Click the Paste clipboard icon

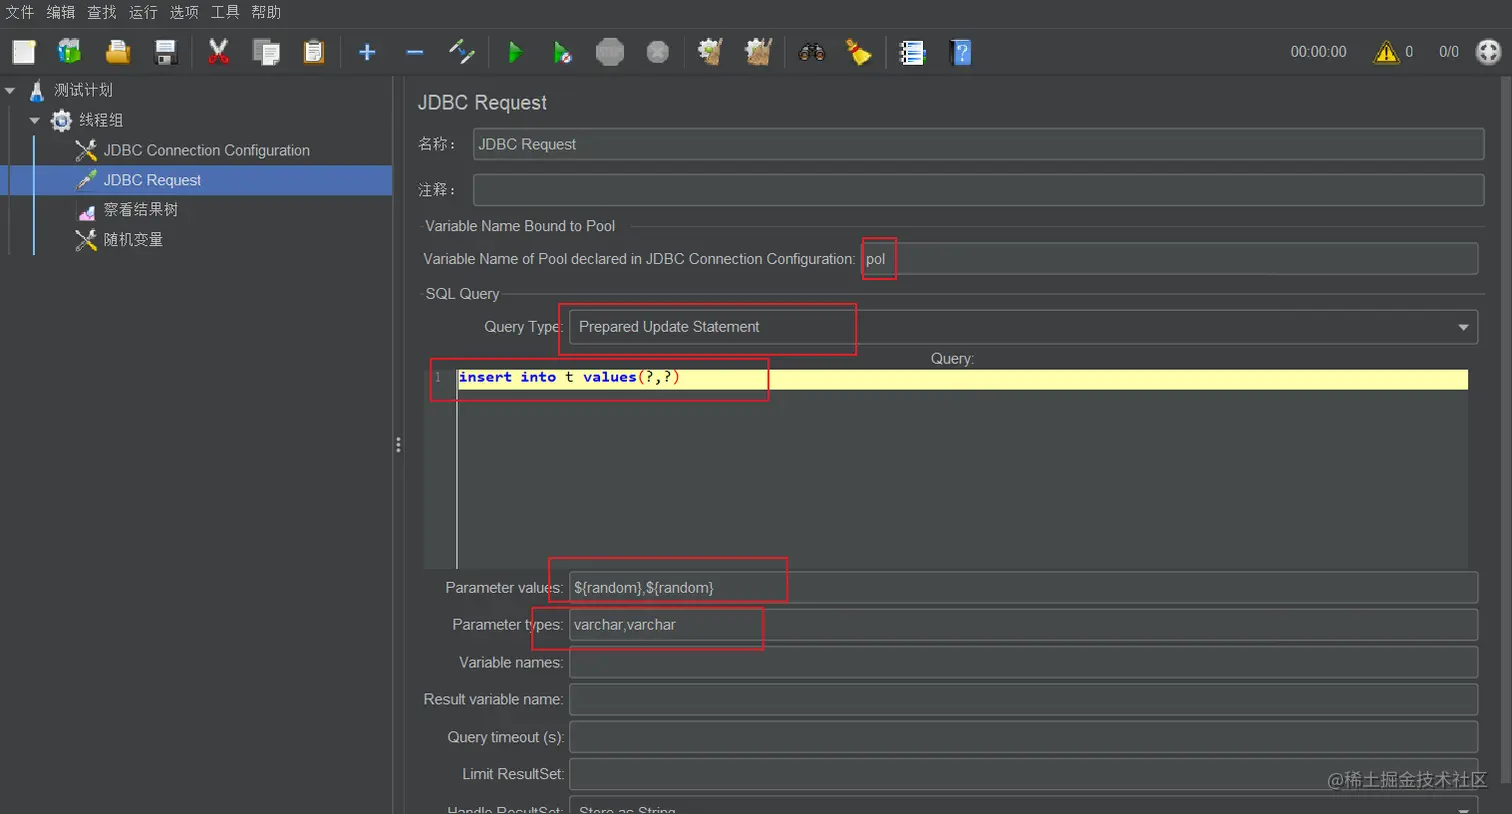tap(314, 52)
